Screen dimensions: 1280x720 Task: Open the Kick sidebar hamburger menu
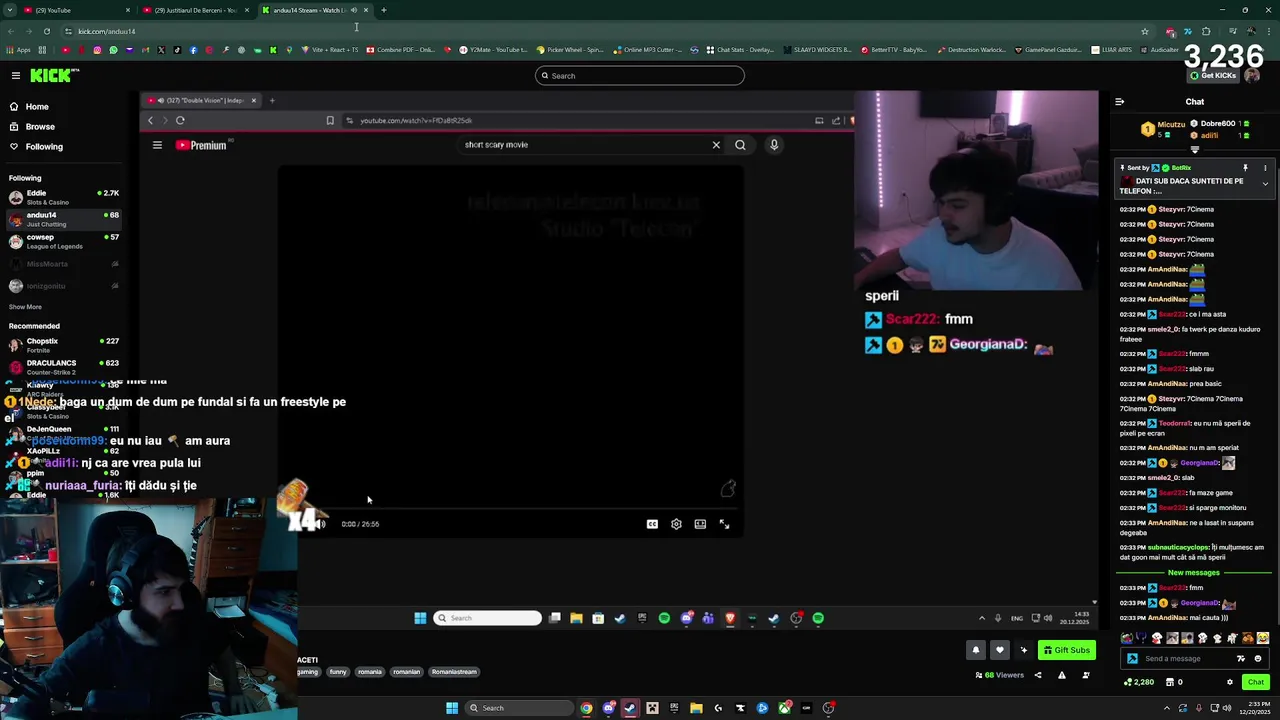(16, 76)
